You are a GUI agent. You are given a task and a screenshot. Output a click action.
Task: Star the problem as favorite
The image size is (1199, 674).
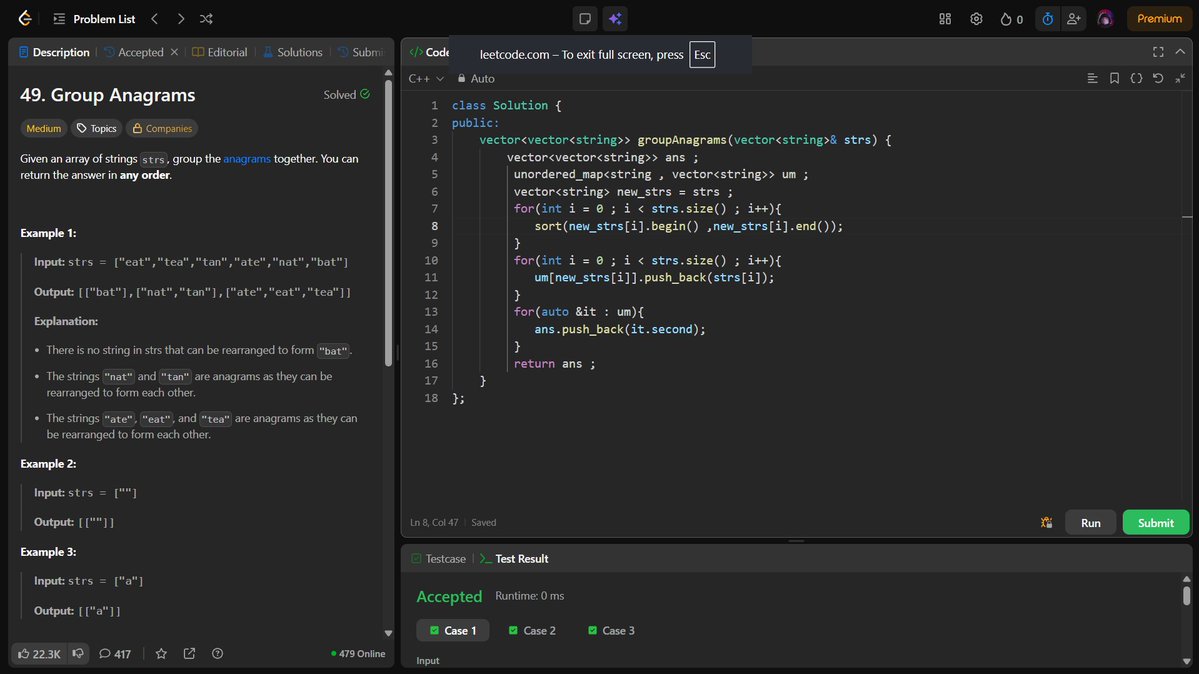161,653
